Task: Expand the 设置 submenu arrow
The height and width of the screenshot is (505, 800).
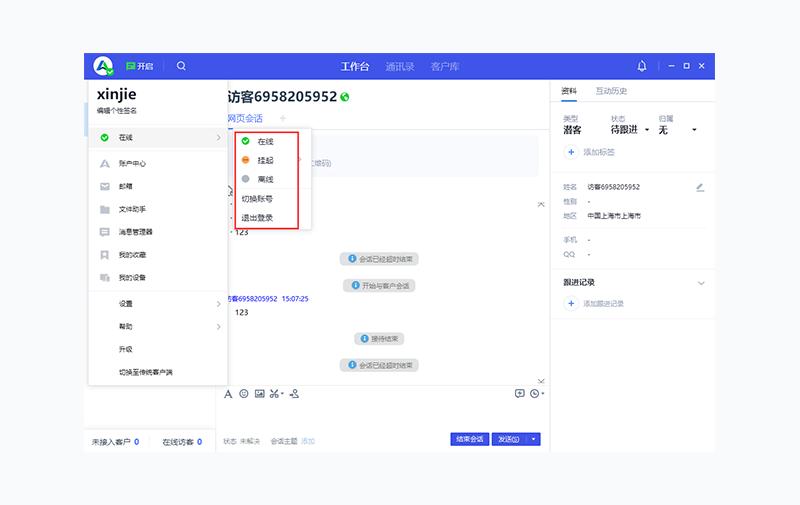Action: (x=218, y=304)
